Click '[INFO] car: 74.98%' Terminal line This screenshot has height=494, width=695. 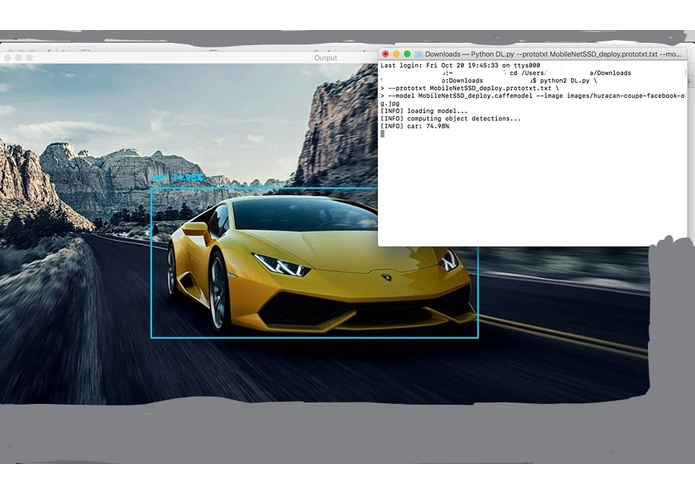415,126
